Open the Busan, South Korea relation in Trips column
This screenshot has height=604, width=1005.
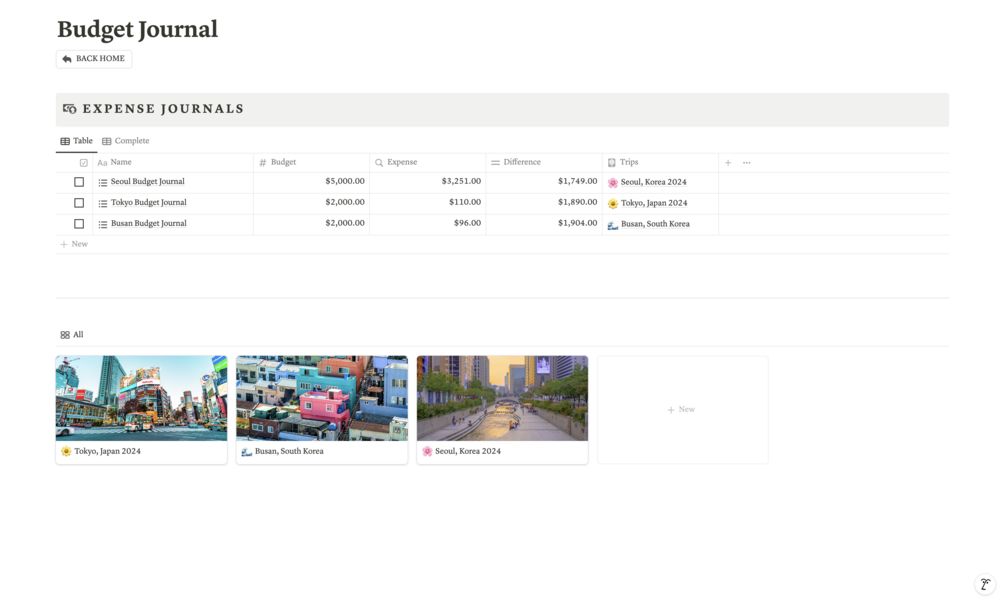(x=655, y=224)
